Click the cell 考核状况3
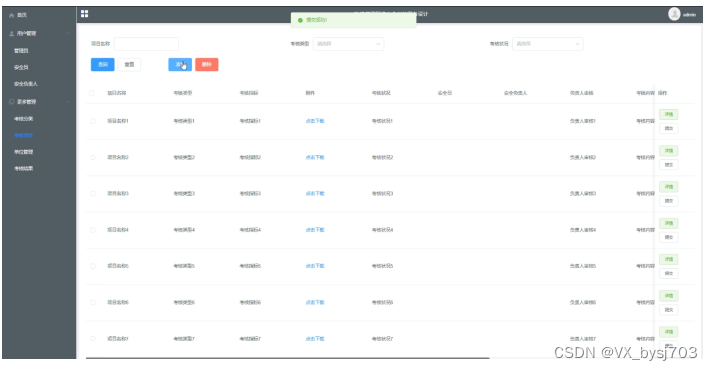 point(382,194)
